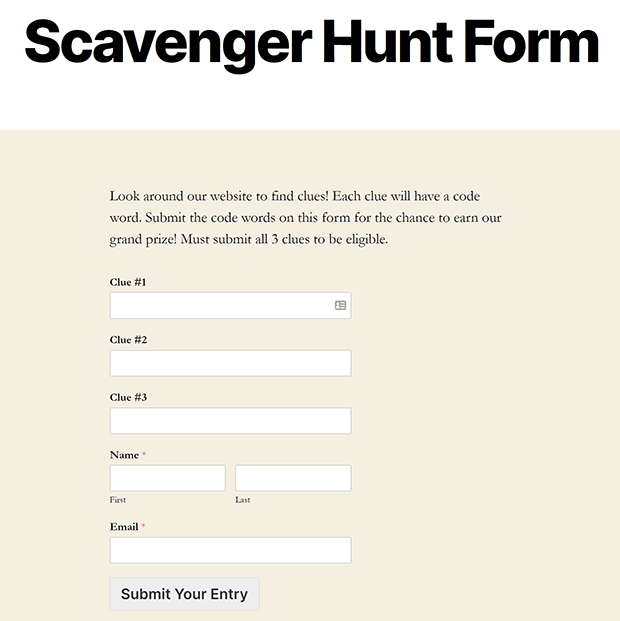Click the red asterisk beside Email

pos(143,526)
